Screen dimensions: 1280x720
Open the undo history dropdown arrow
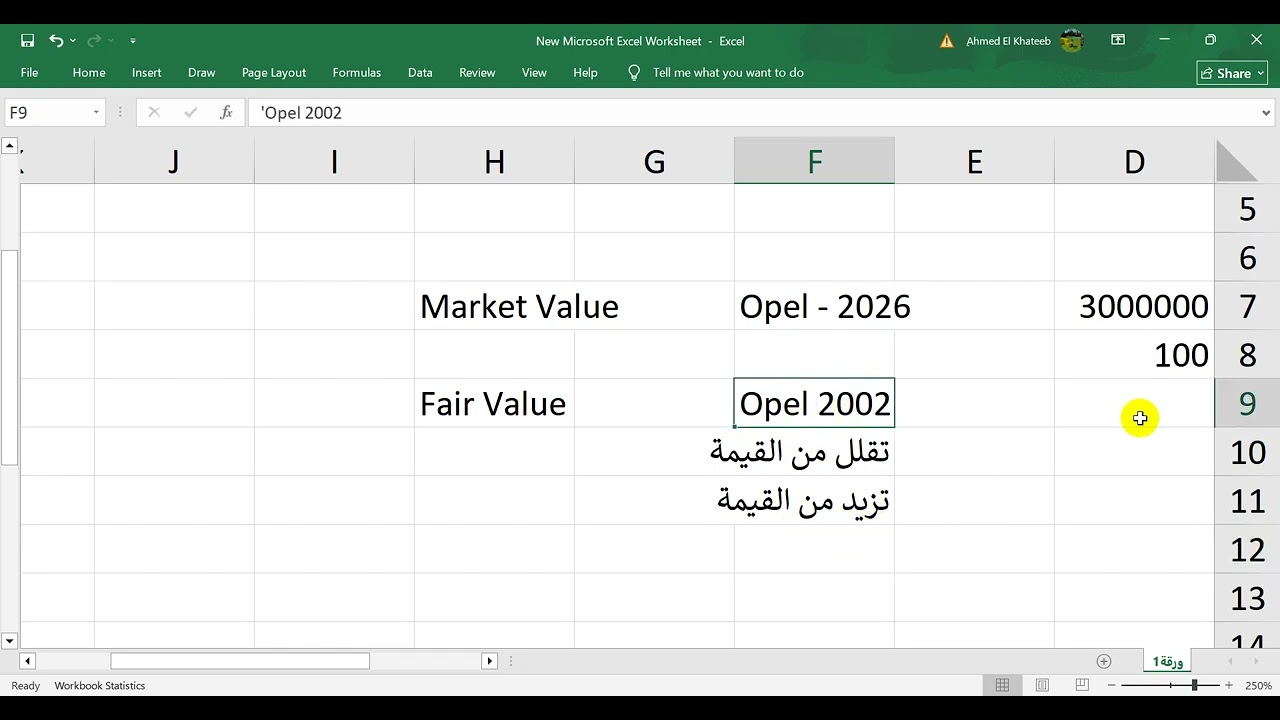coord(73,41)
